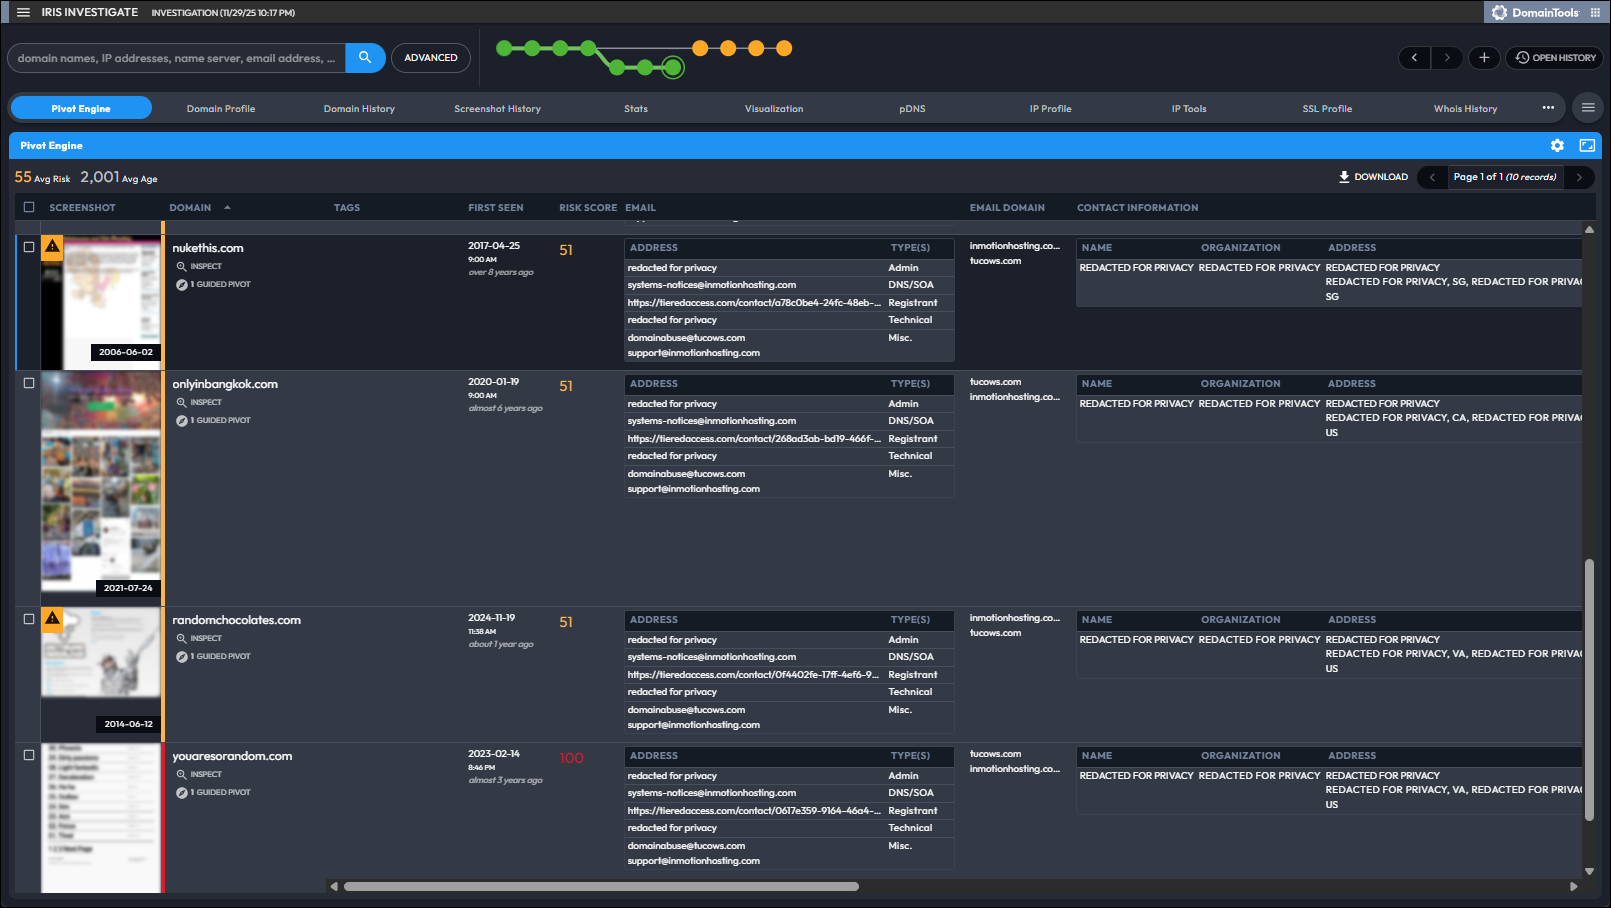Viewport: 1611px width, 908px height.
Task: Open the DomainTools apps grid icon
Action: pos(1595,12)
